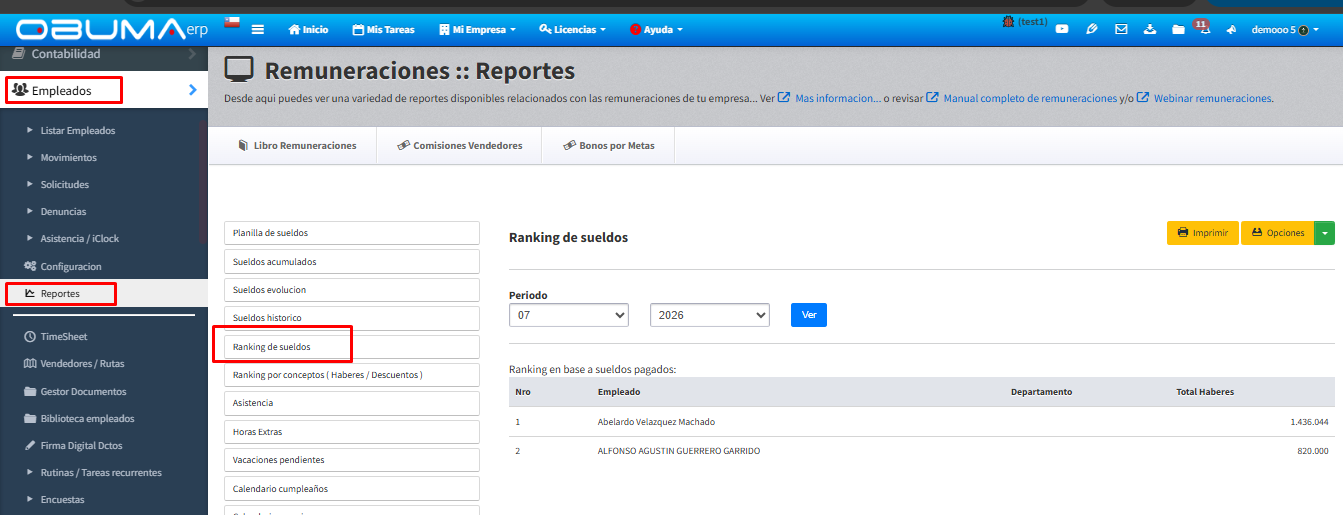Open the Inicio home menu
The height and width of the screenshot is (515, 1343).
(308, 30)
